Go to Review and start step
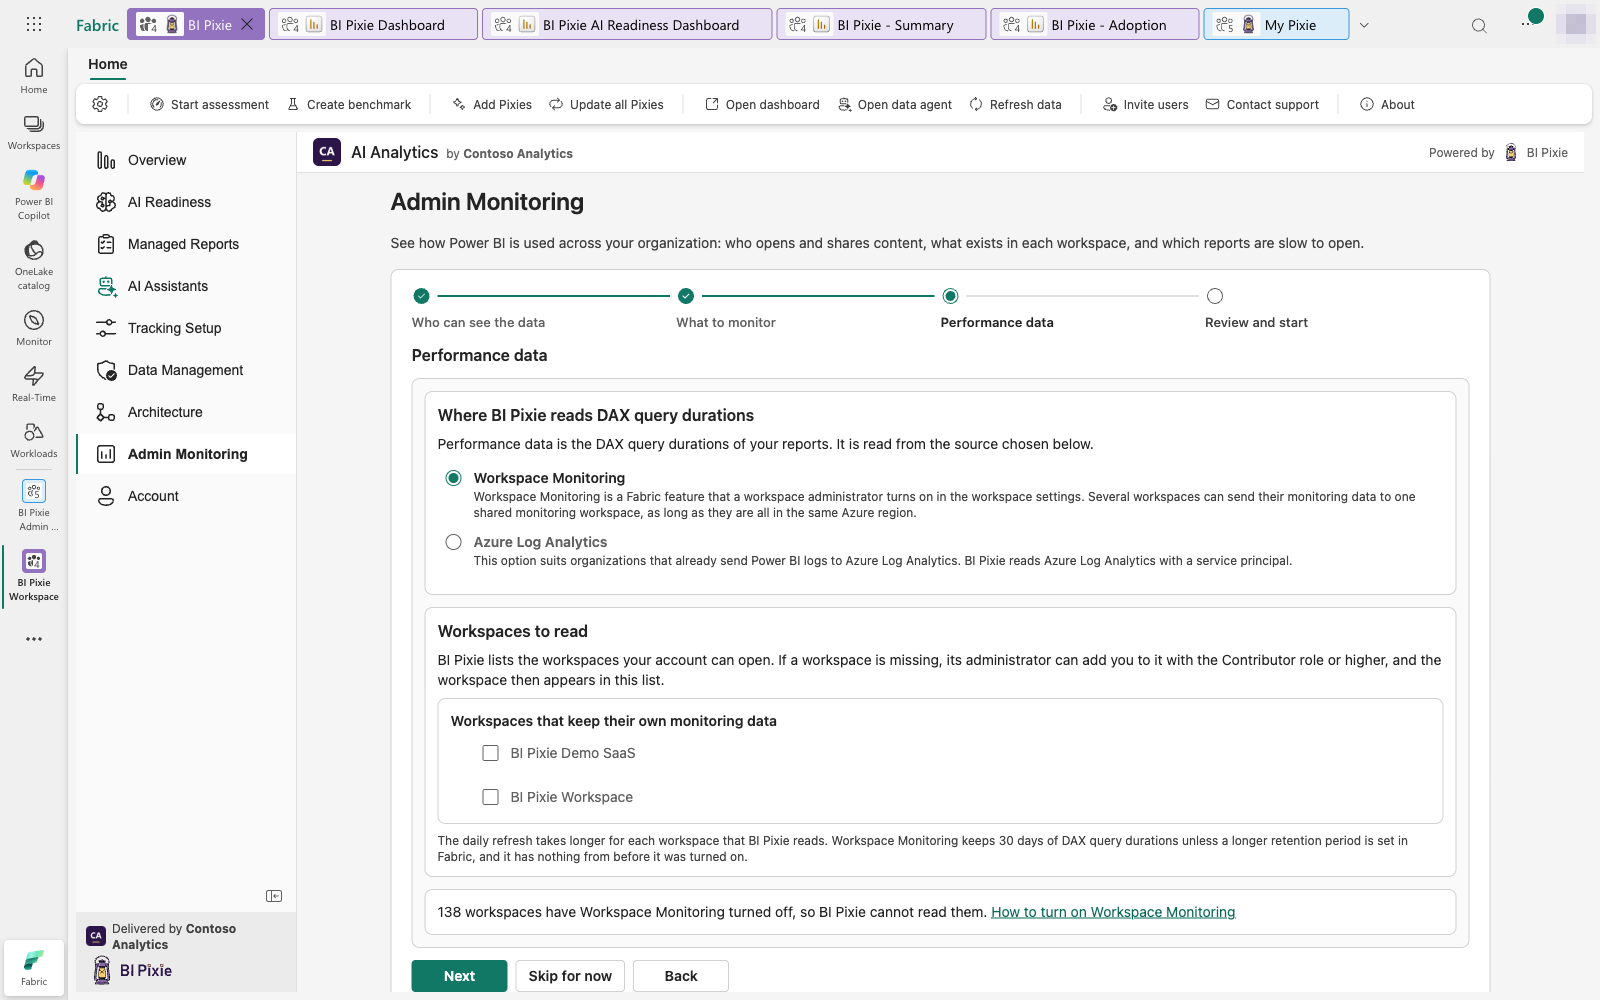 [1256, 308]
